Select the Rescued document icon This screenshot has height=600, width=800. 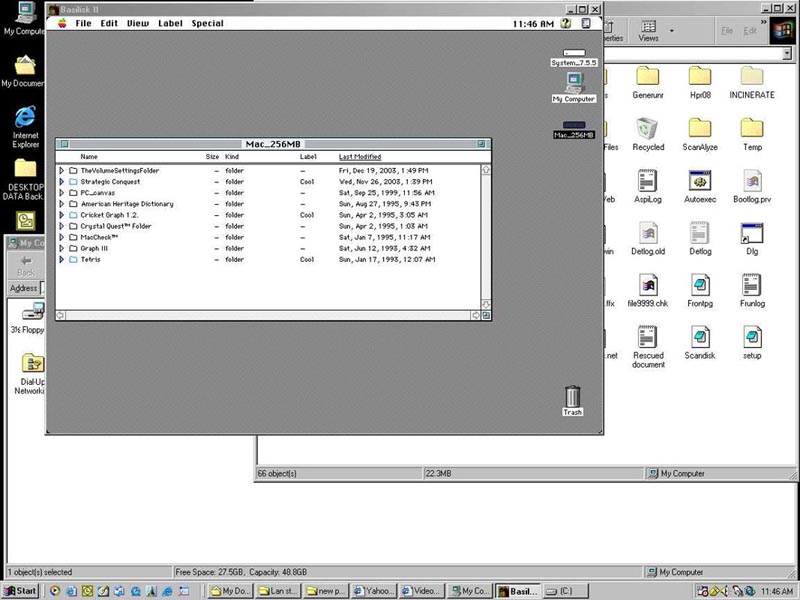click(x=648, y=347)
